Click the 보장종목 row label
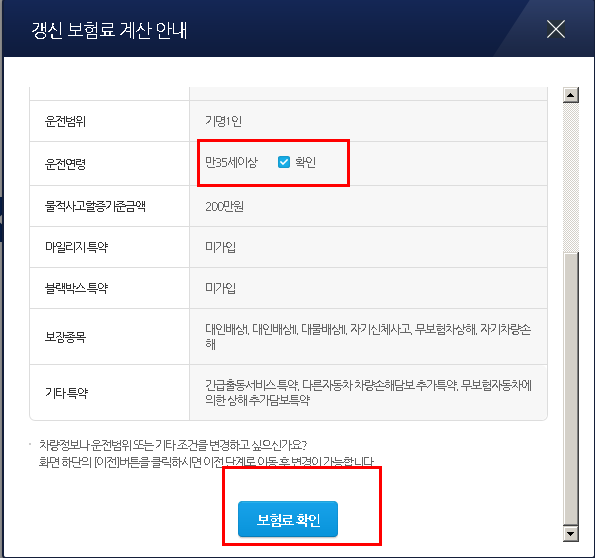Image resolution: width=595 pixels, height=558 pixels. [x=65, y=337]
